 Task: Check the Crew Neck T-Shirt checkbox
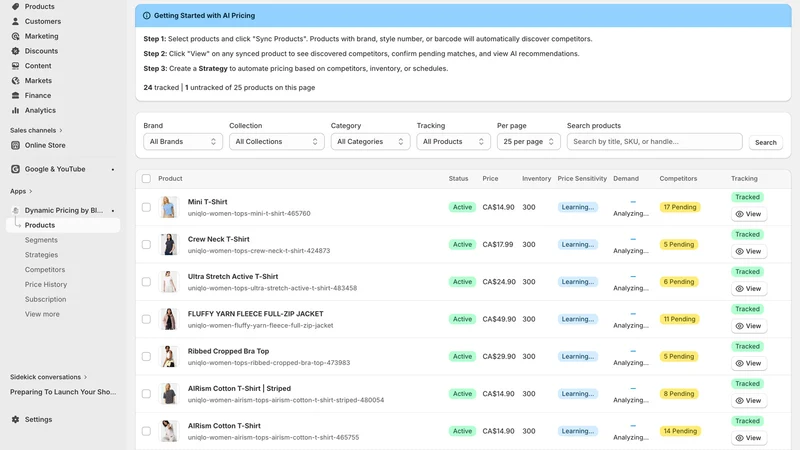pos(146,244)
